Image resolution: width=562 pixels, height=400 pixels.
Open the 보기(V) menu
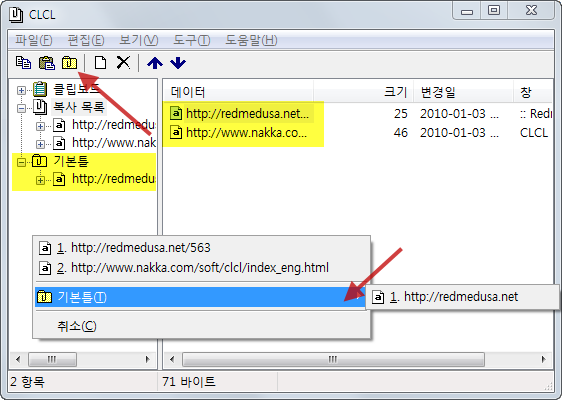click(139, 40)
